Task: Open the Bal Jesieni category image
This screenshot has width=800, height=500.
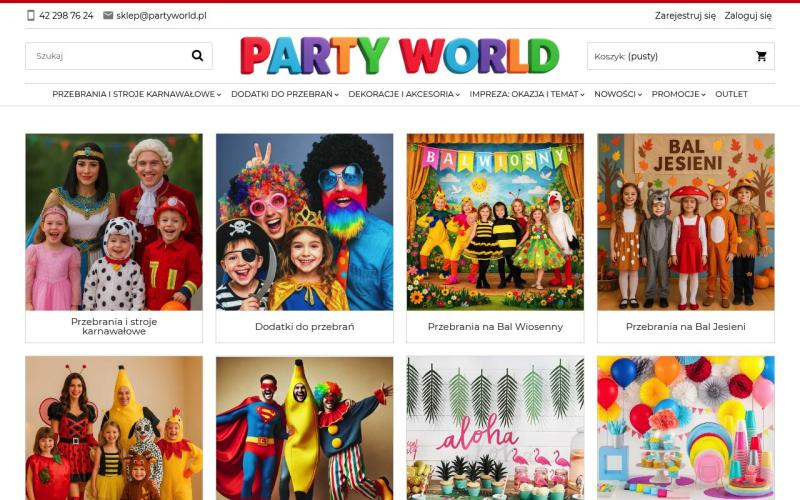Action: pos(685,222)
